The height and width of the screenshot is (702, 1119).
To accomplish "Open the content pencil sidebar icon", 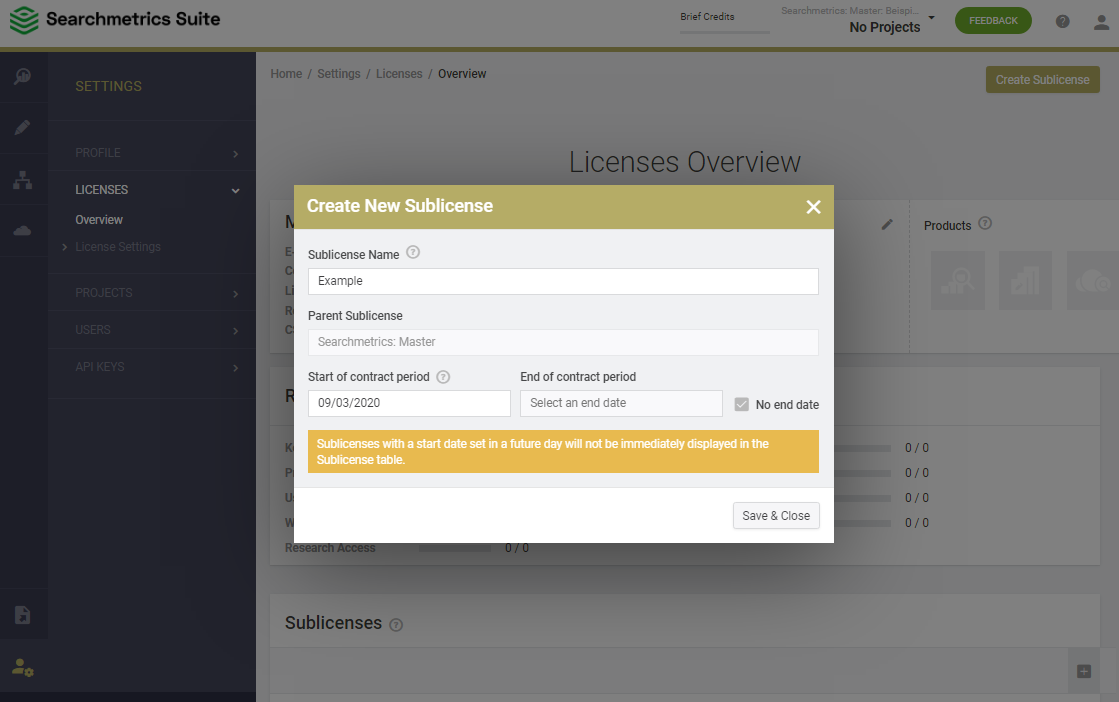I will point(23,128).
